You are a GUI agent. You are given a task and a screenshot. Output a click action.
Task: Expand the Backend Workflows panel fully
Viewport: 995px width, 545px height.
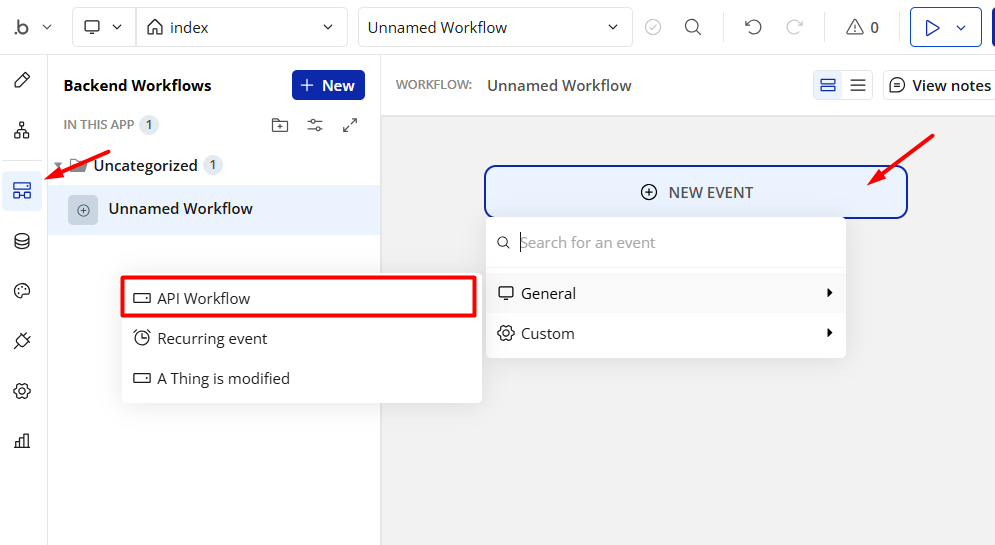[350, 125]
